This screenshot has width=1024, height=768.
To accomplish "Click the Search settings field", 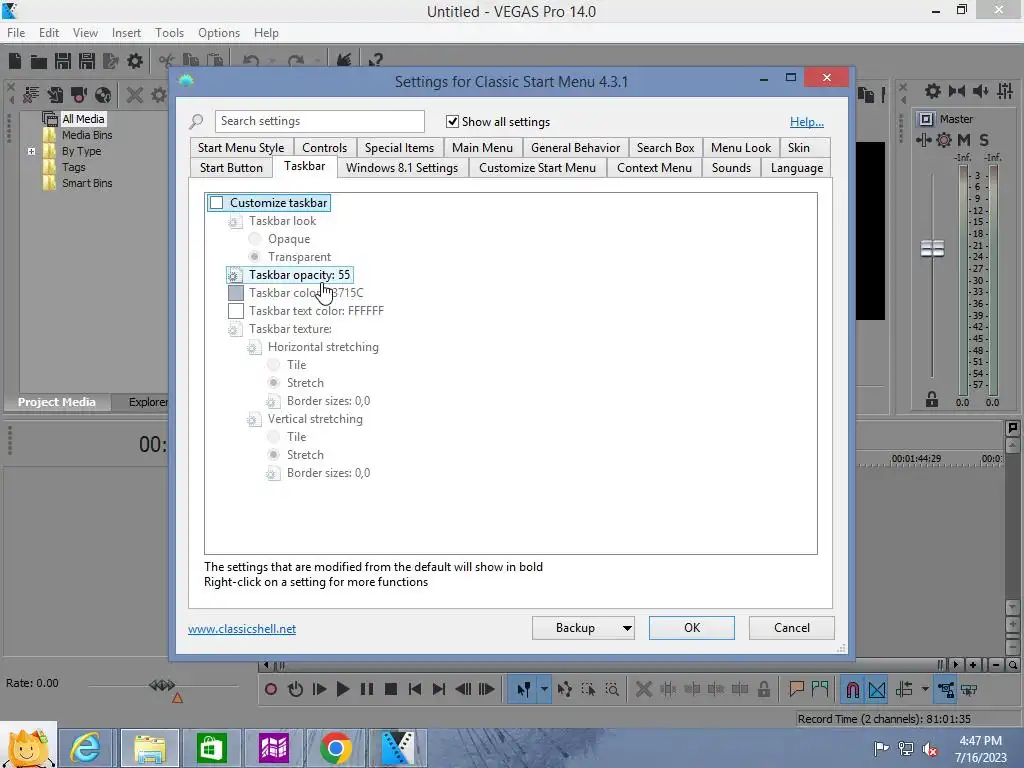I will point(319,121).
